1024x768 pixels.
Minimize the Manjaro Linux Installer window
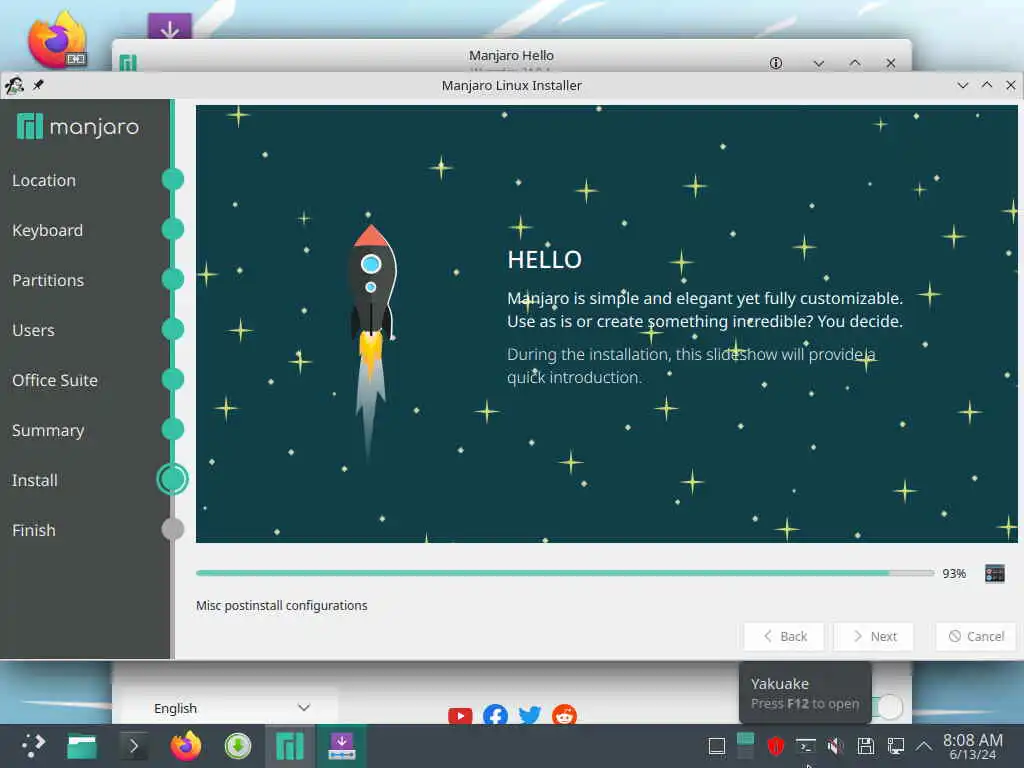click(x=963, y=85)
